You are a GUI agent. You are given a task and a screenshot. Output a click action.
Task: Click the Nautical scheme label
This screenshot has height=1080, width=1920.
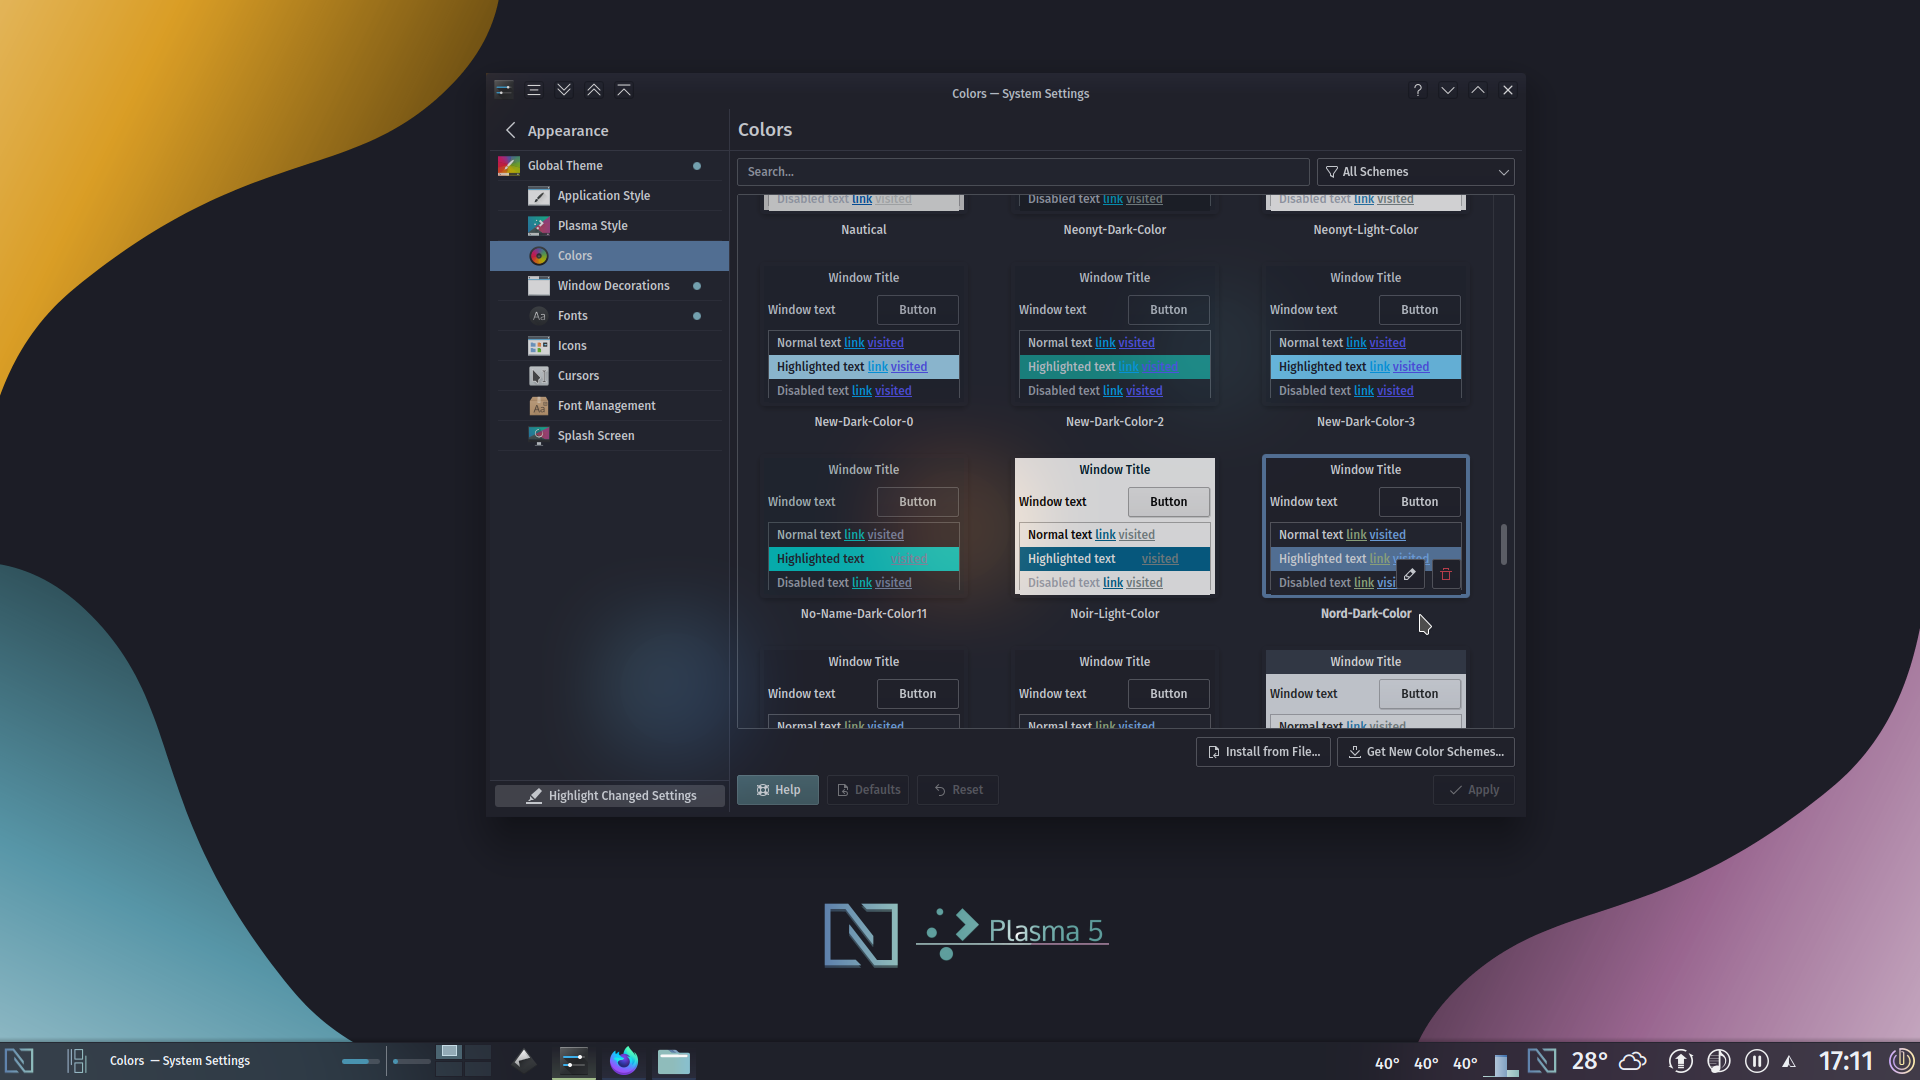pyautogui.click(x=864, y=230)
